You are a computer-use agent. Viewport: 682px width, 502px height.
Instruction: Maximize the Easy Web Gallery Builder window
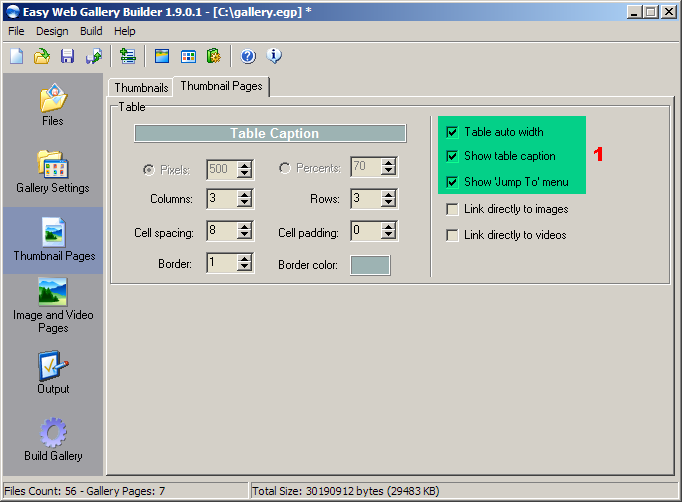pyautogui.click(x=651, y=12)
